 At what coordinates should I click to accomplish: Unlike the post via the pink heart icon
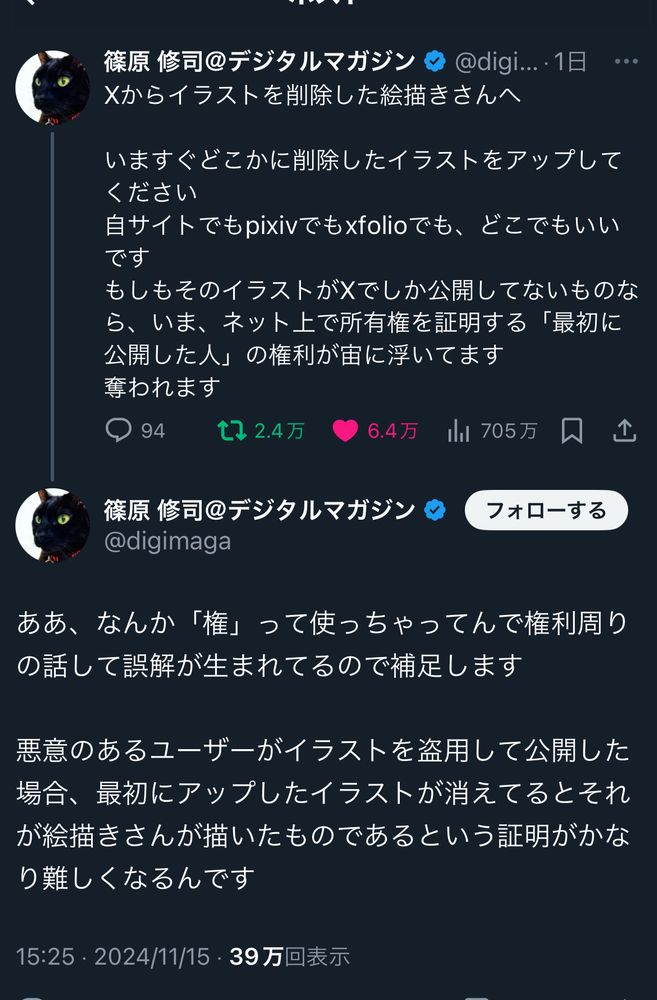[x=345, y=431]
